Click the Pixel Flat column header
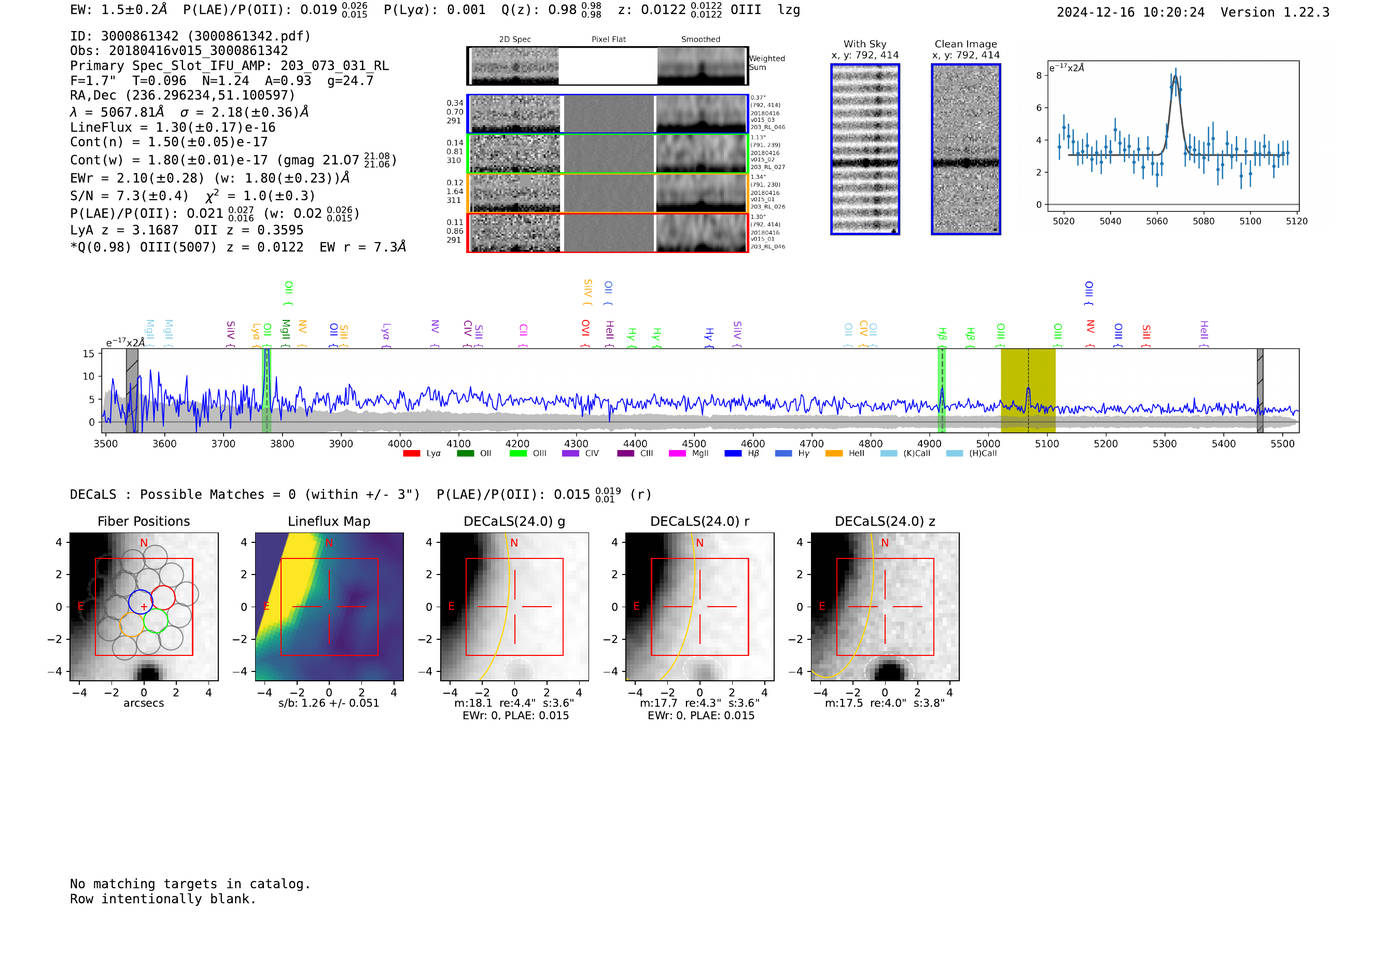 (x=608, y=40)
